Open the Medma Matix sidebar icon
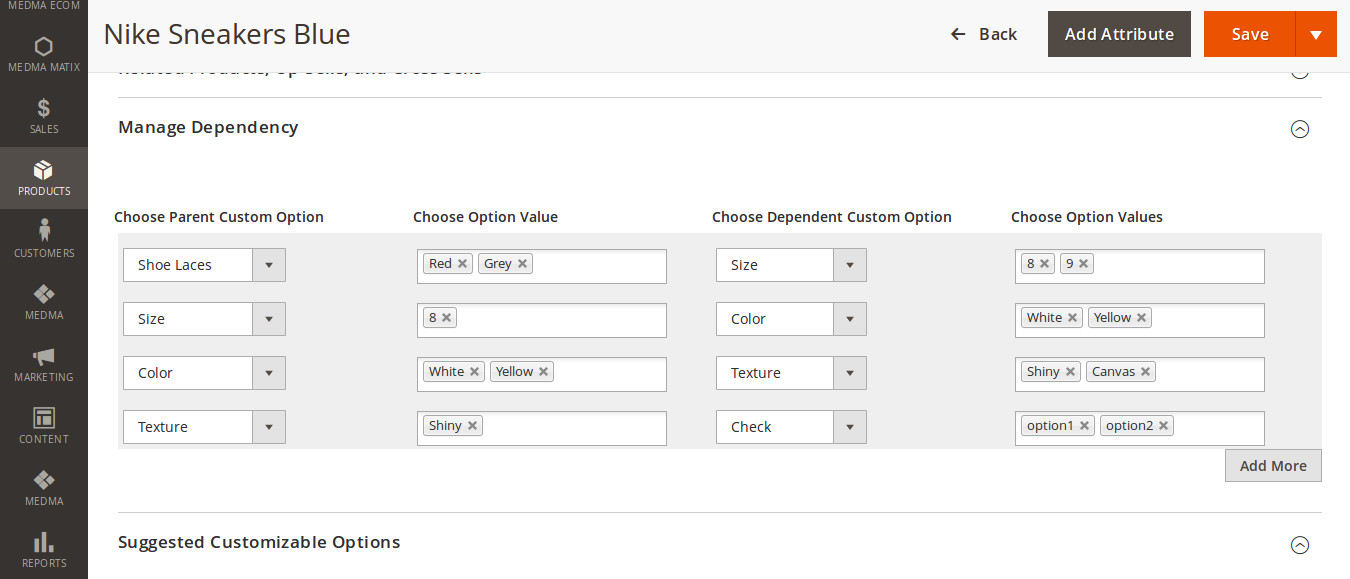 tap(43, 46)
